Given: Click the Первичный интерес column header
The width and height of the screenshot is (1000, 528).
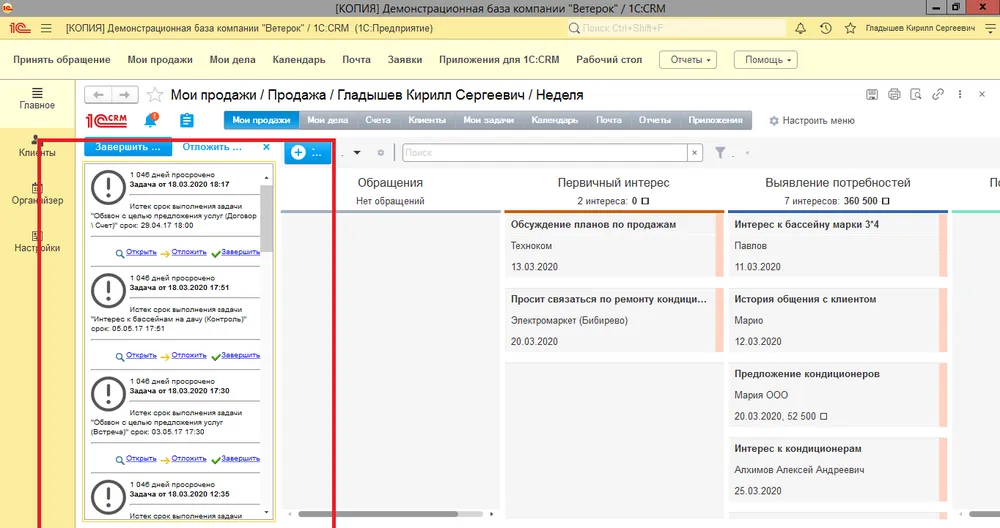Looking at the screenshot, I should coord(614,183).
